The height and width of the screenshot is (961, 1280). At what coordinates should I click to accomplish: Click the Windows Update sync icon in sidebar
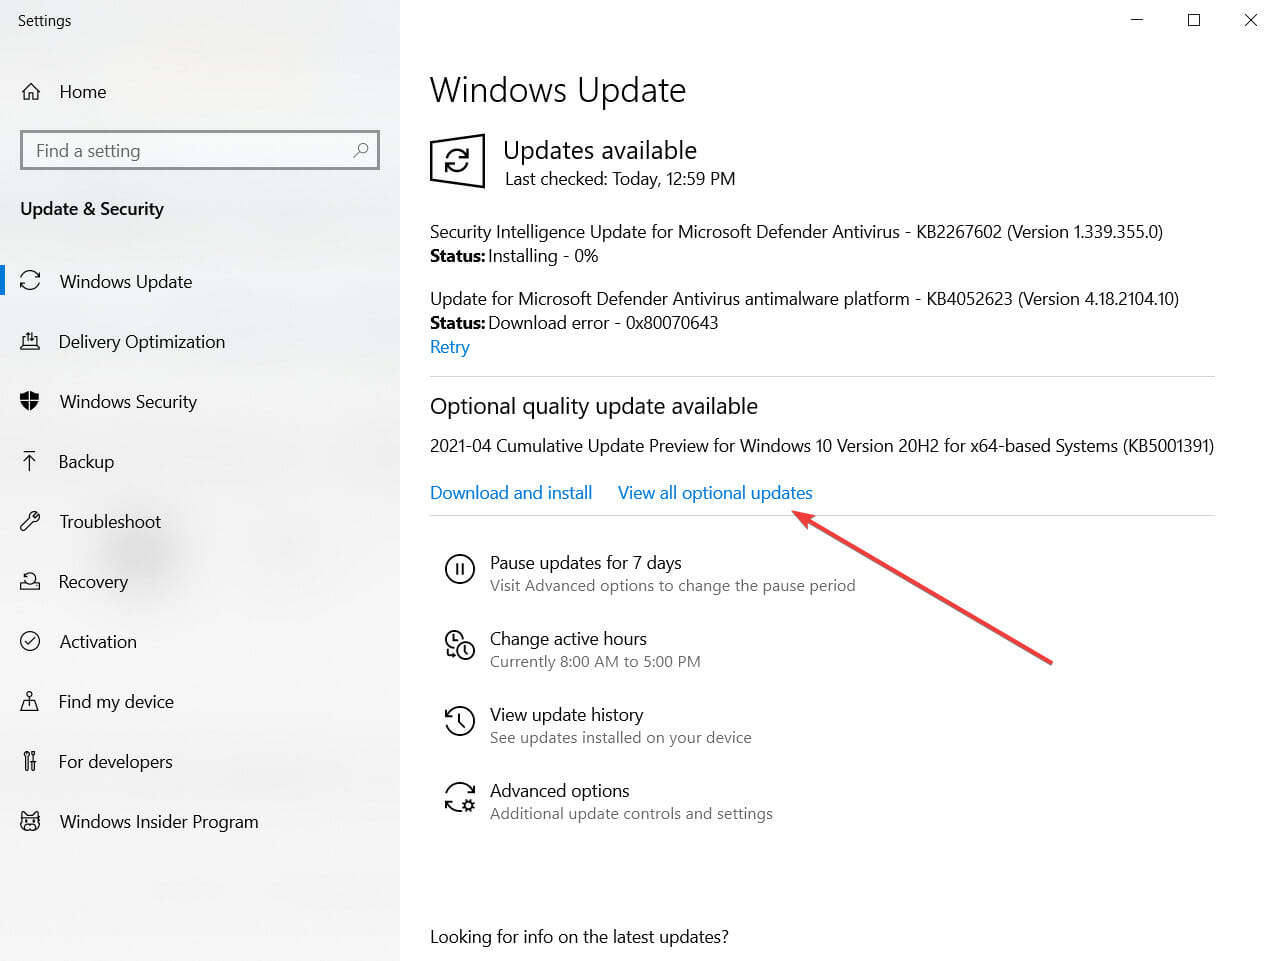(x=30, y=281)
